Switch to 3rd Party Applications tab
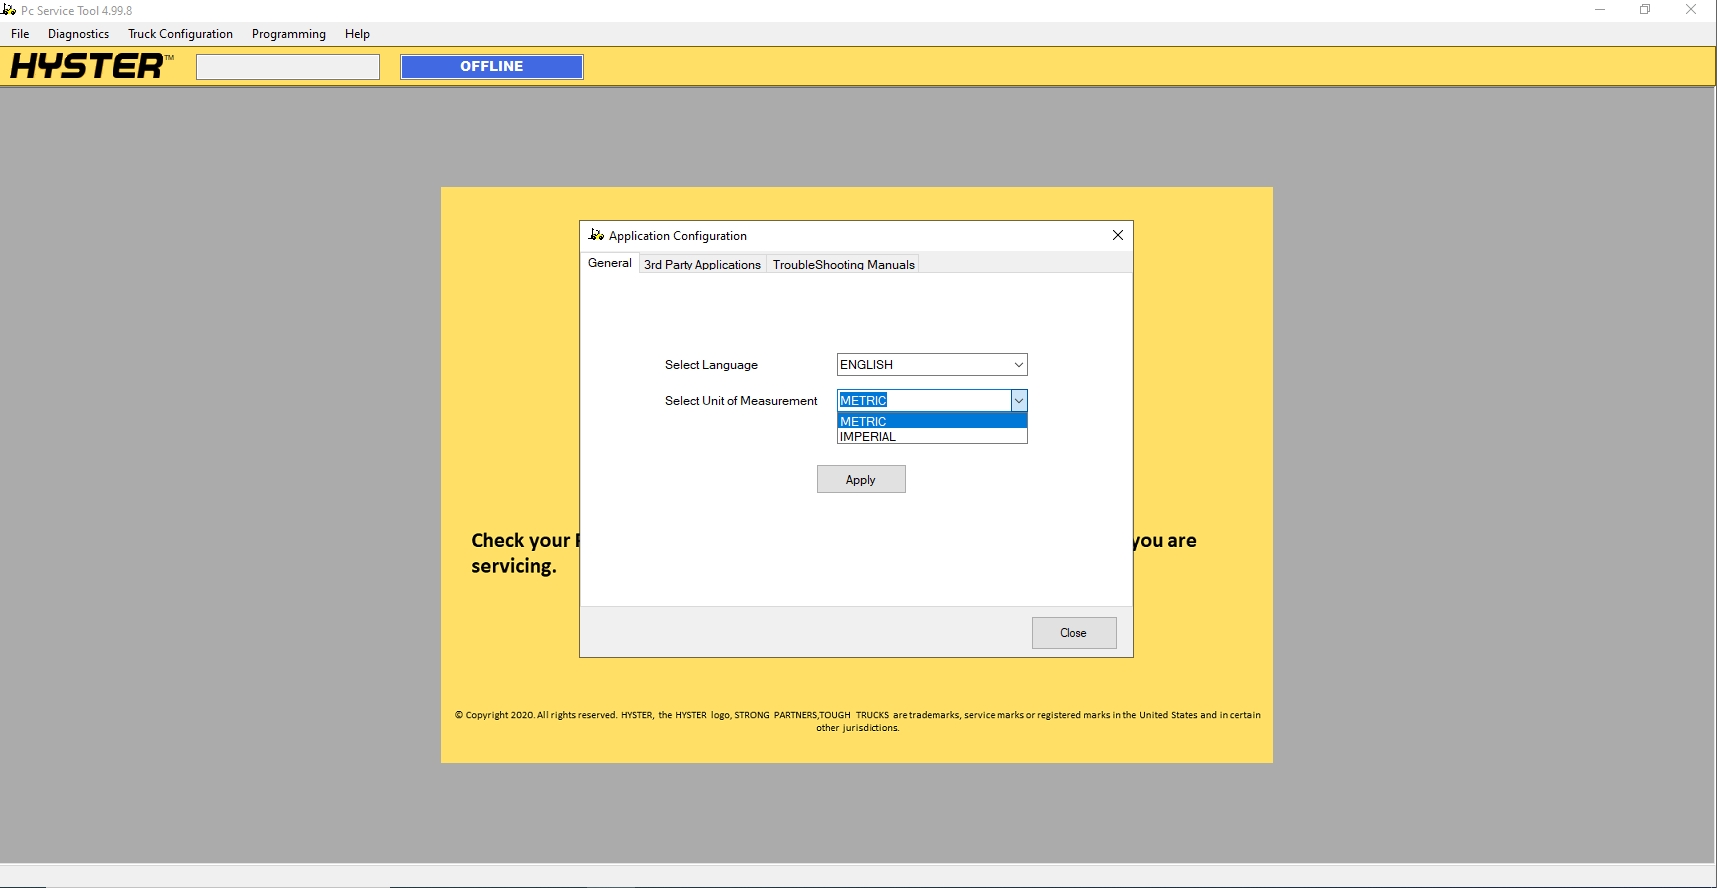 (x=702, y=265)
